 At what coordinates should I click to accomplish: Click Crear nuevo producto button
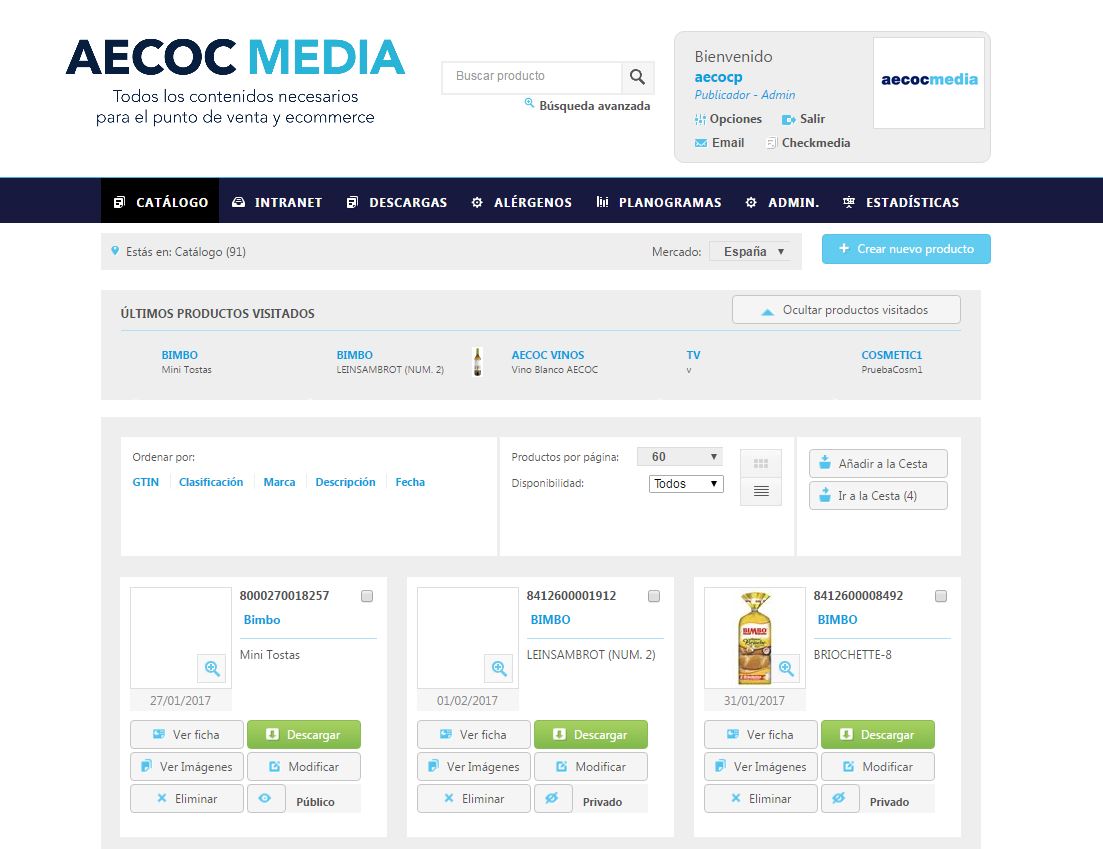point(906,249)
